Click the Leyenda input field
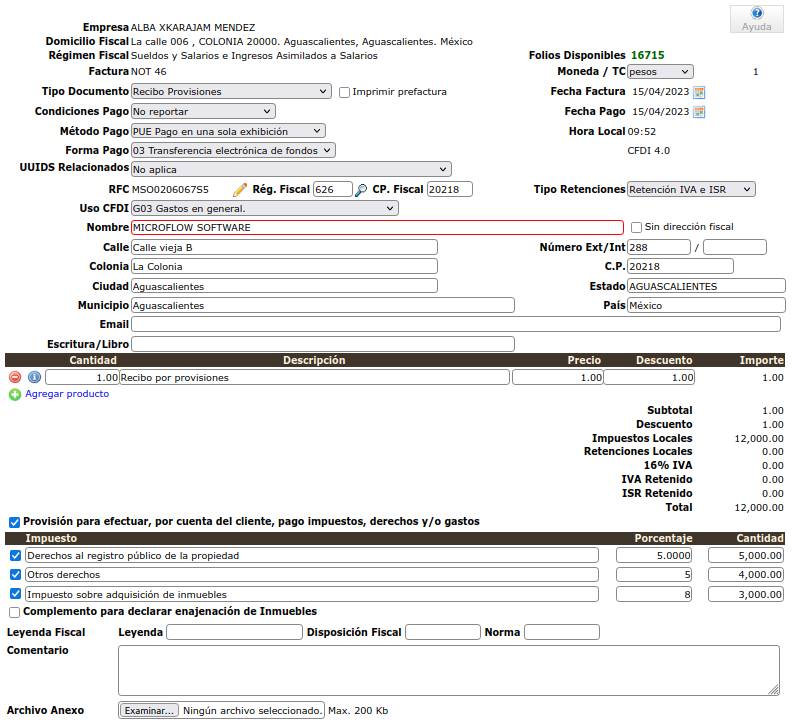Screen dimensions: 798x720 click(x=235, y=632)
